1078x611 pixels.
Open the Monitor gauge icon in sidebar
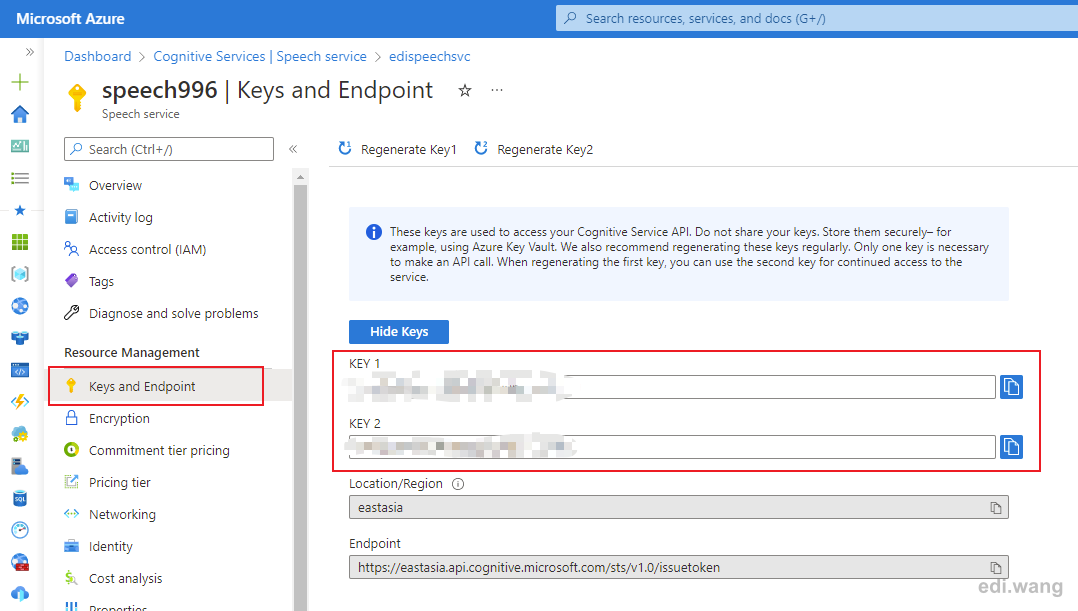pos(20,530)
